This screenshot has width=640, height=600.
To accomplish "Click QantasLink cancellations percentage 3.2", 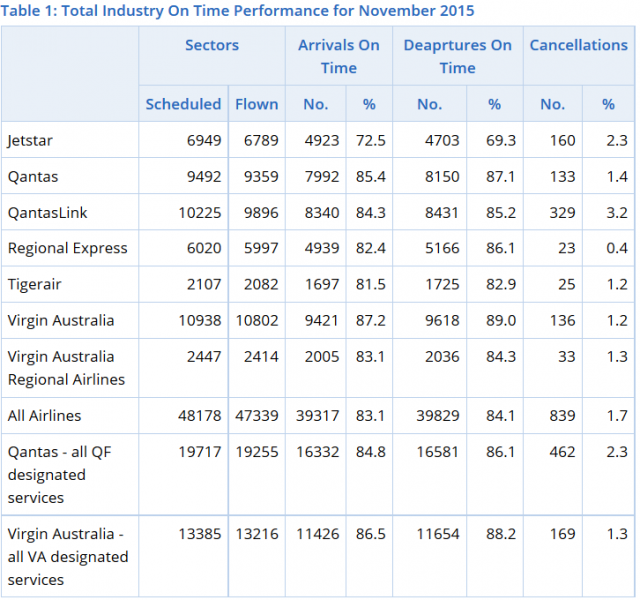I will point(617,213).
